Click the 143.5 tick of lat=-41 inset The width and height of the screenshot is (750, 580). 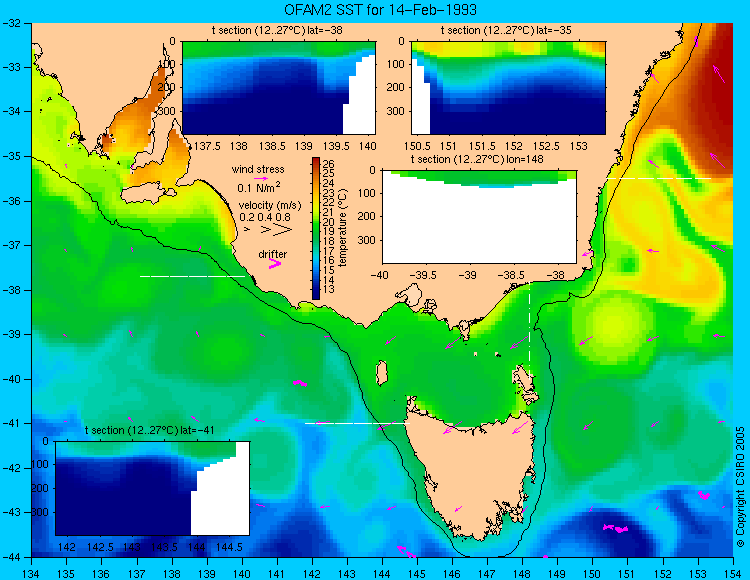coord(165,547)
